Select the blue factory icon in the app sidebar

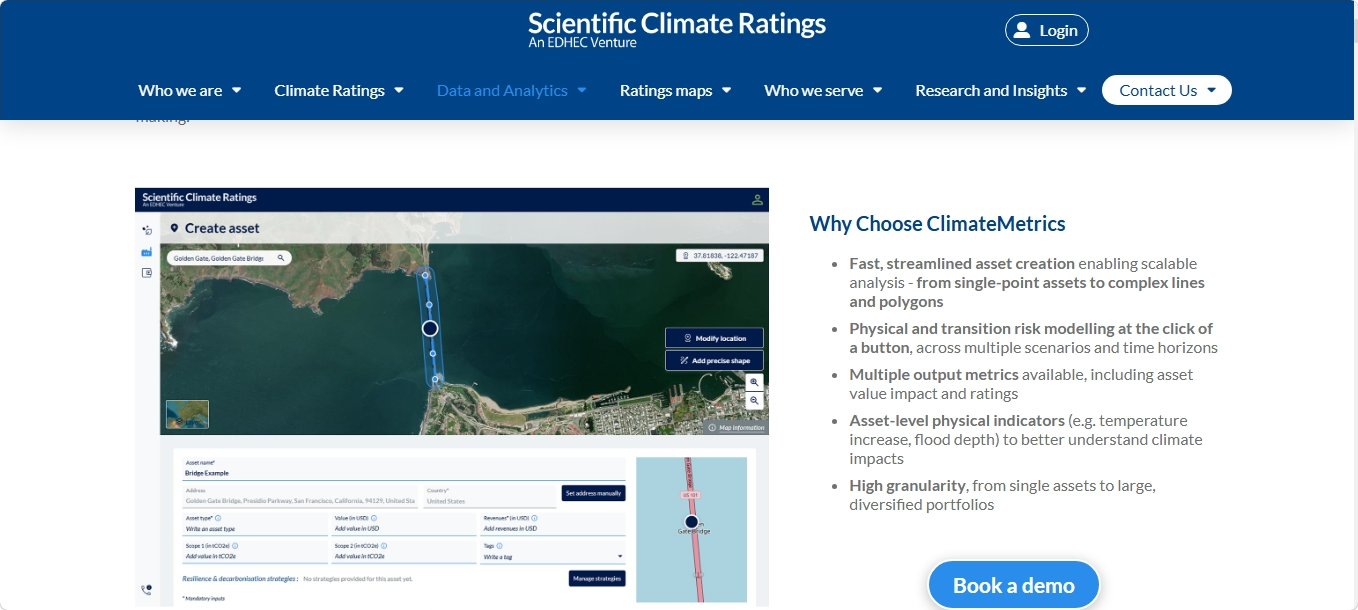click(147, 252)
